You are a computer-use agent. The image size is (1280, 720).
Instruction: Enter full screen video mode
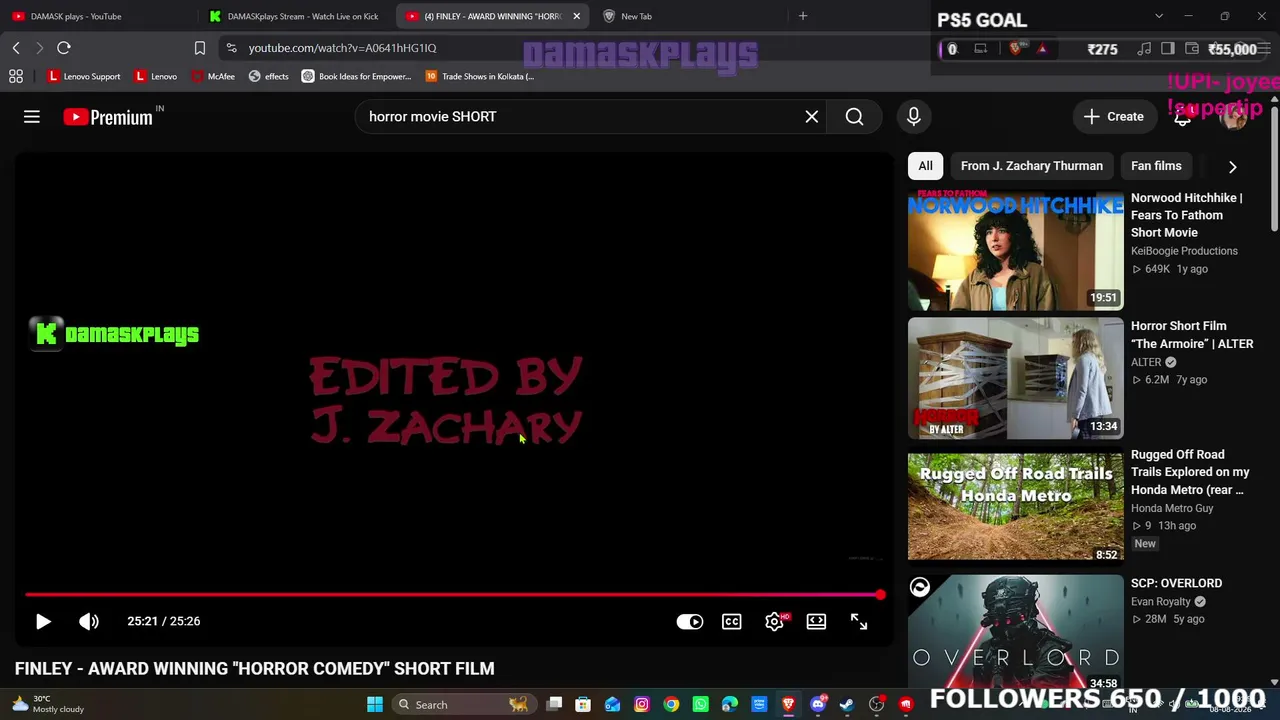click(x=859, y=622)
